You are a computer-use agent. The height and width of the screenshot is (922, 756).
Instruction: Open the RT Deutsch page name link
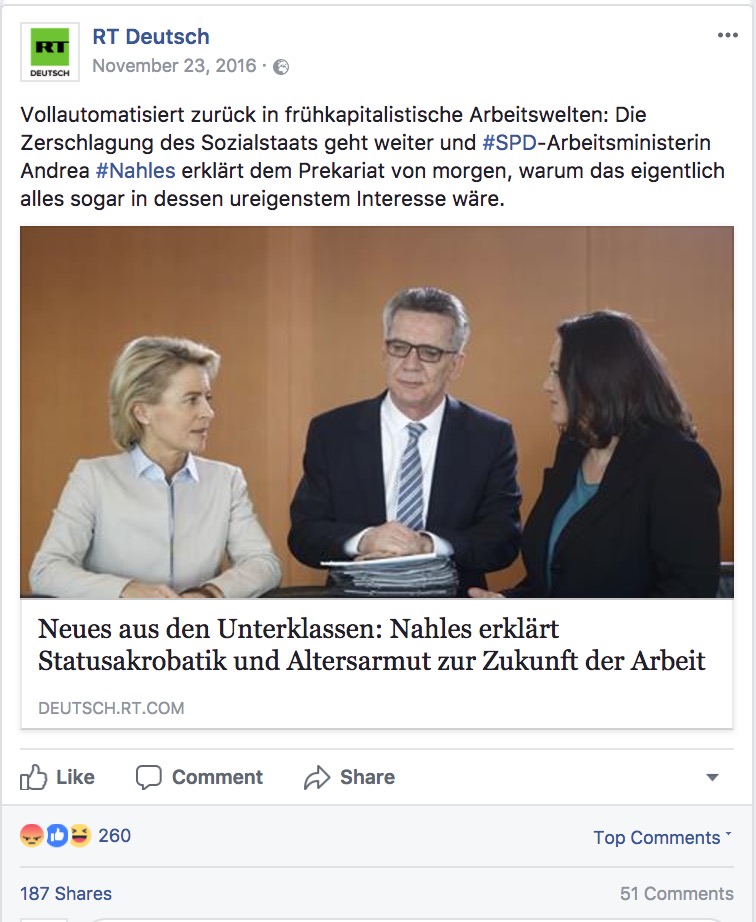click(x=150, y=36)
